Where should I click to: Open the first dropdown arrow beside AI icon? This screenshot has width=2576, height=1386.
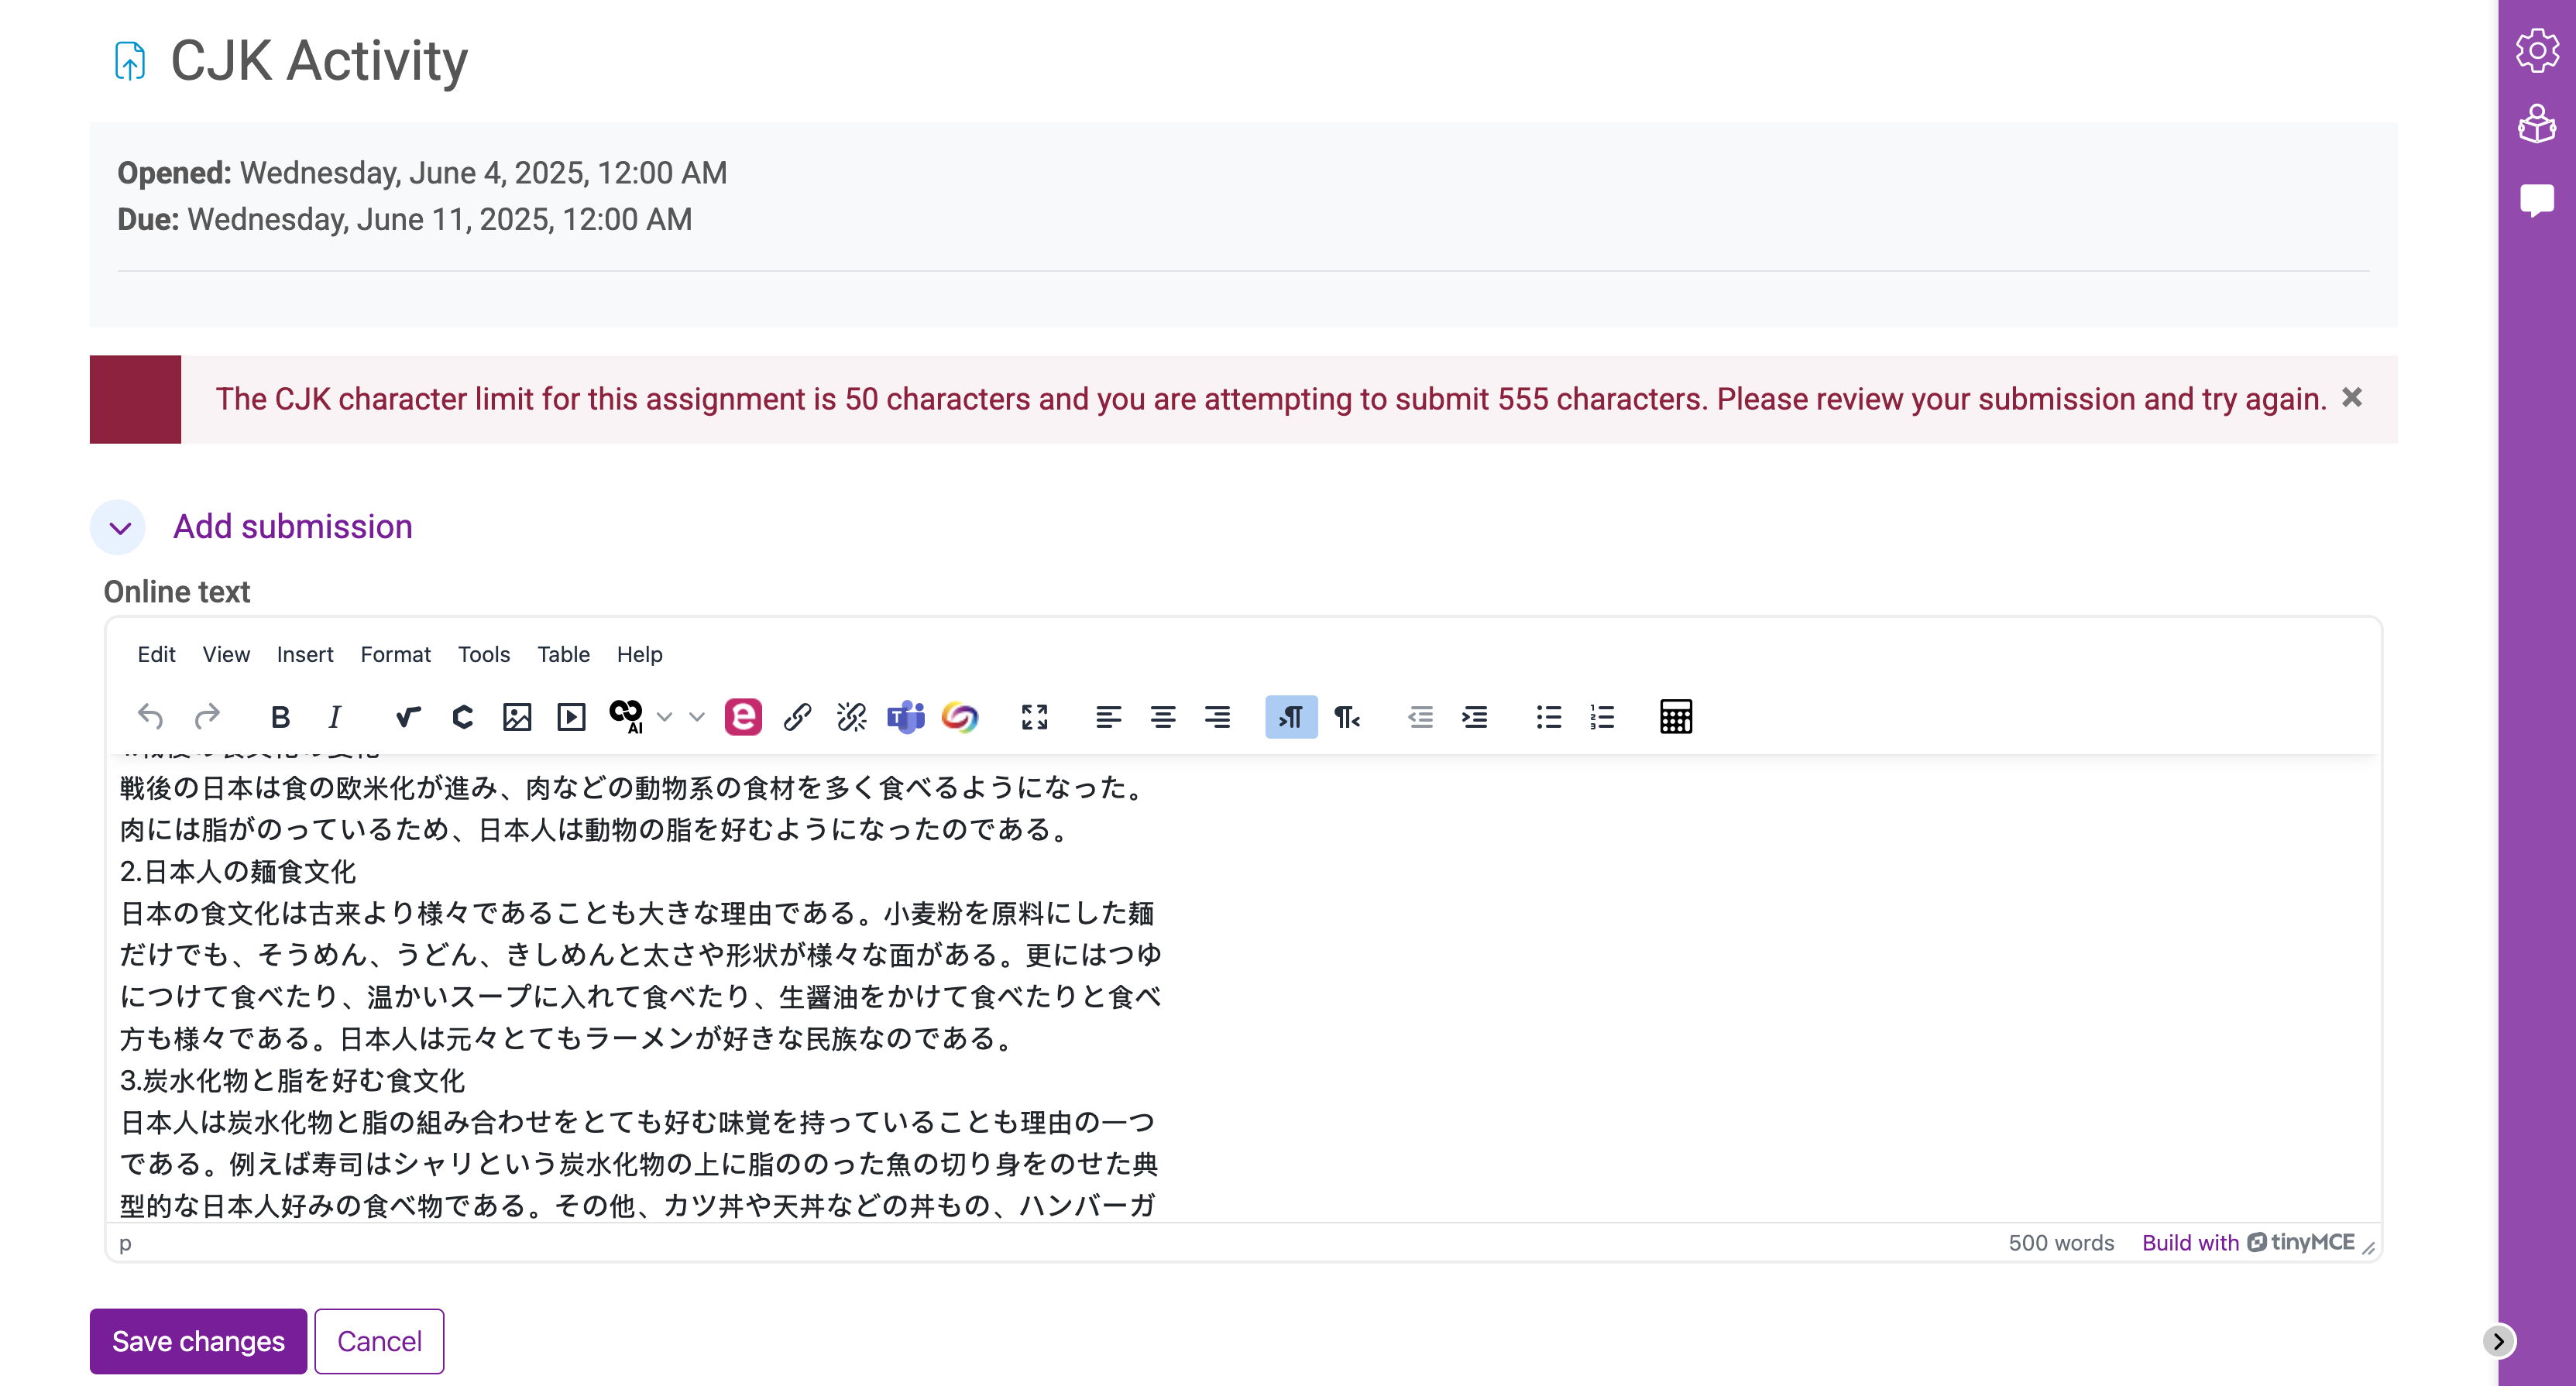pos(665,716)
